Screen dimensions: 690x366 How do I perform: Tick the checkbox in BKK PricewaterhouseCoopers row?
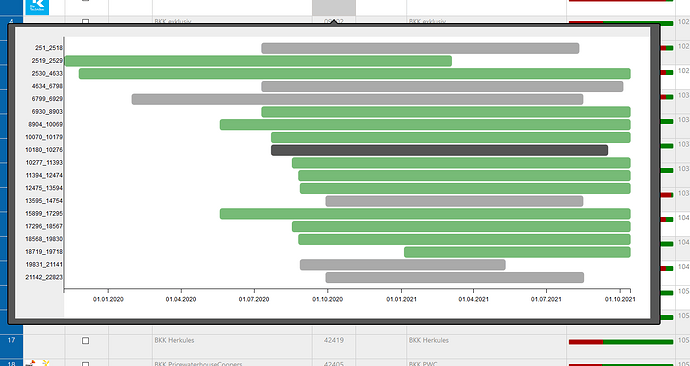(x=85, y=364)
